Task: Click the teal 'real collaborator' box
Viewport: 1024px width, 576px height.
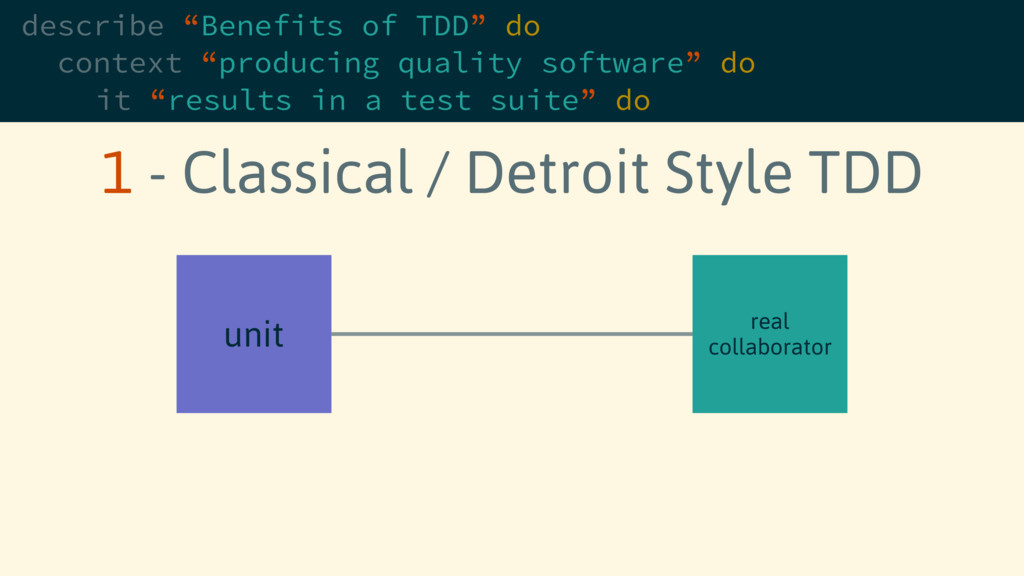Action: [x=770, y=334]
